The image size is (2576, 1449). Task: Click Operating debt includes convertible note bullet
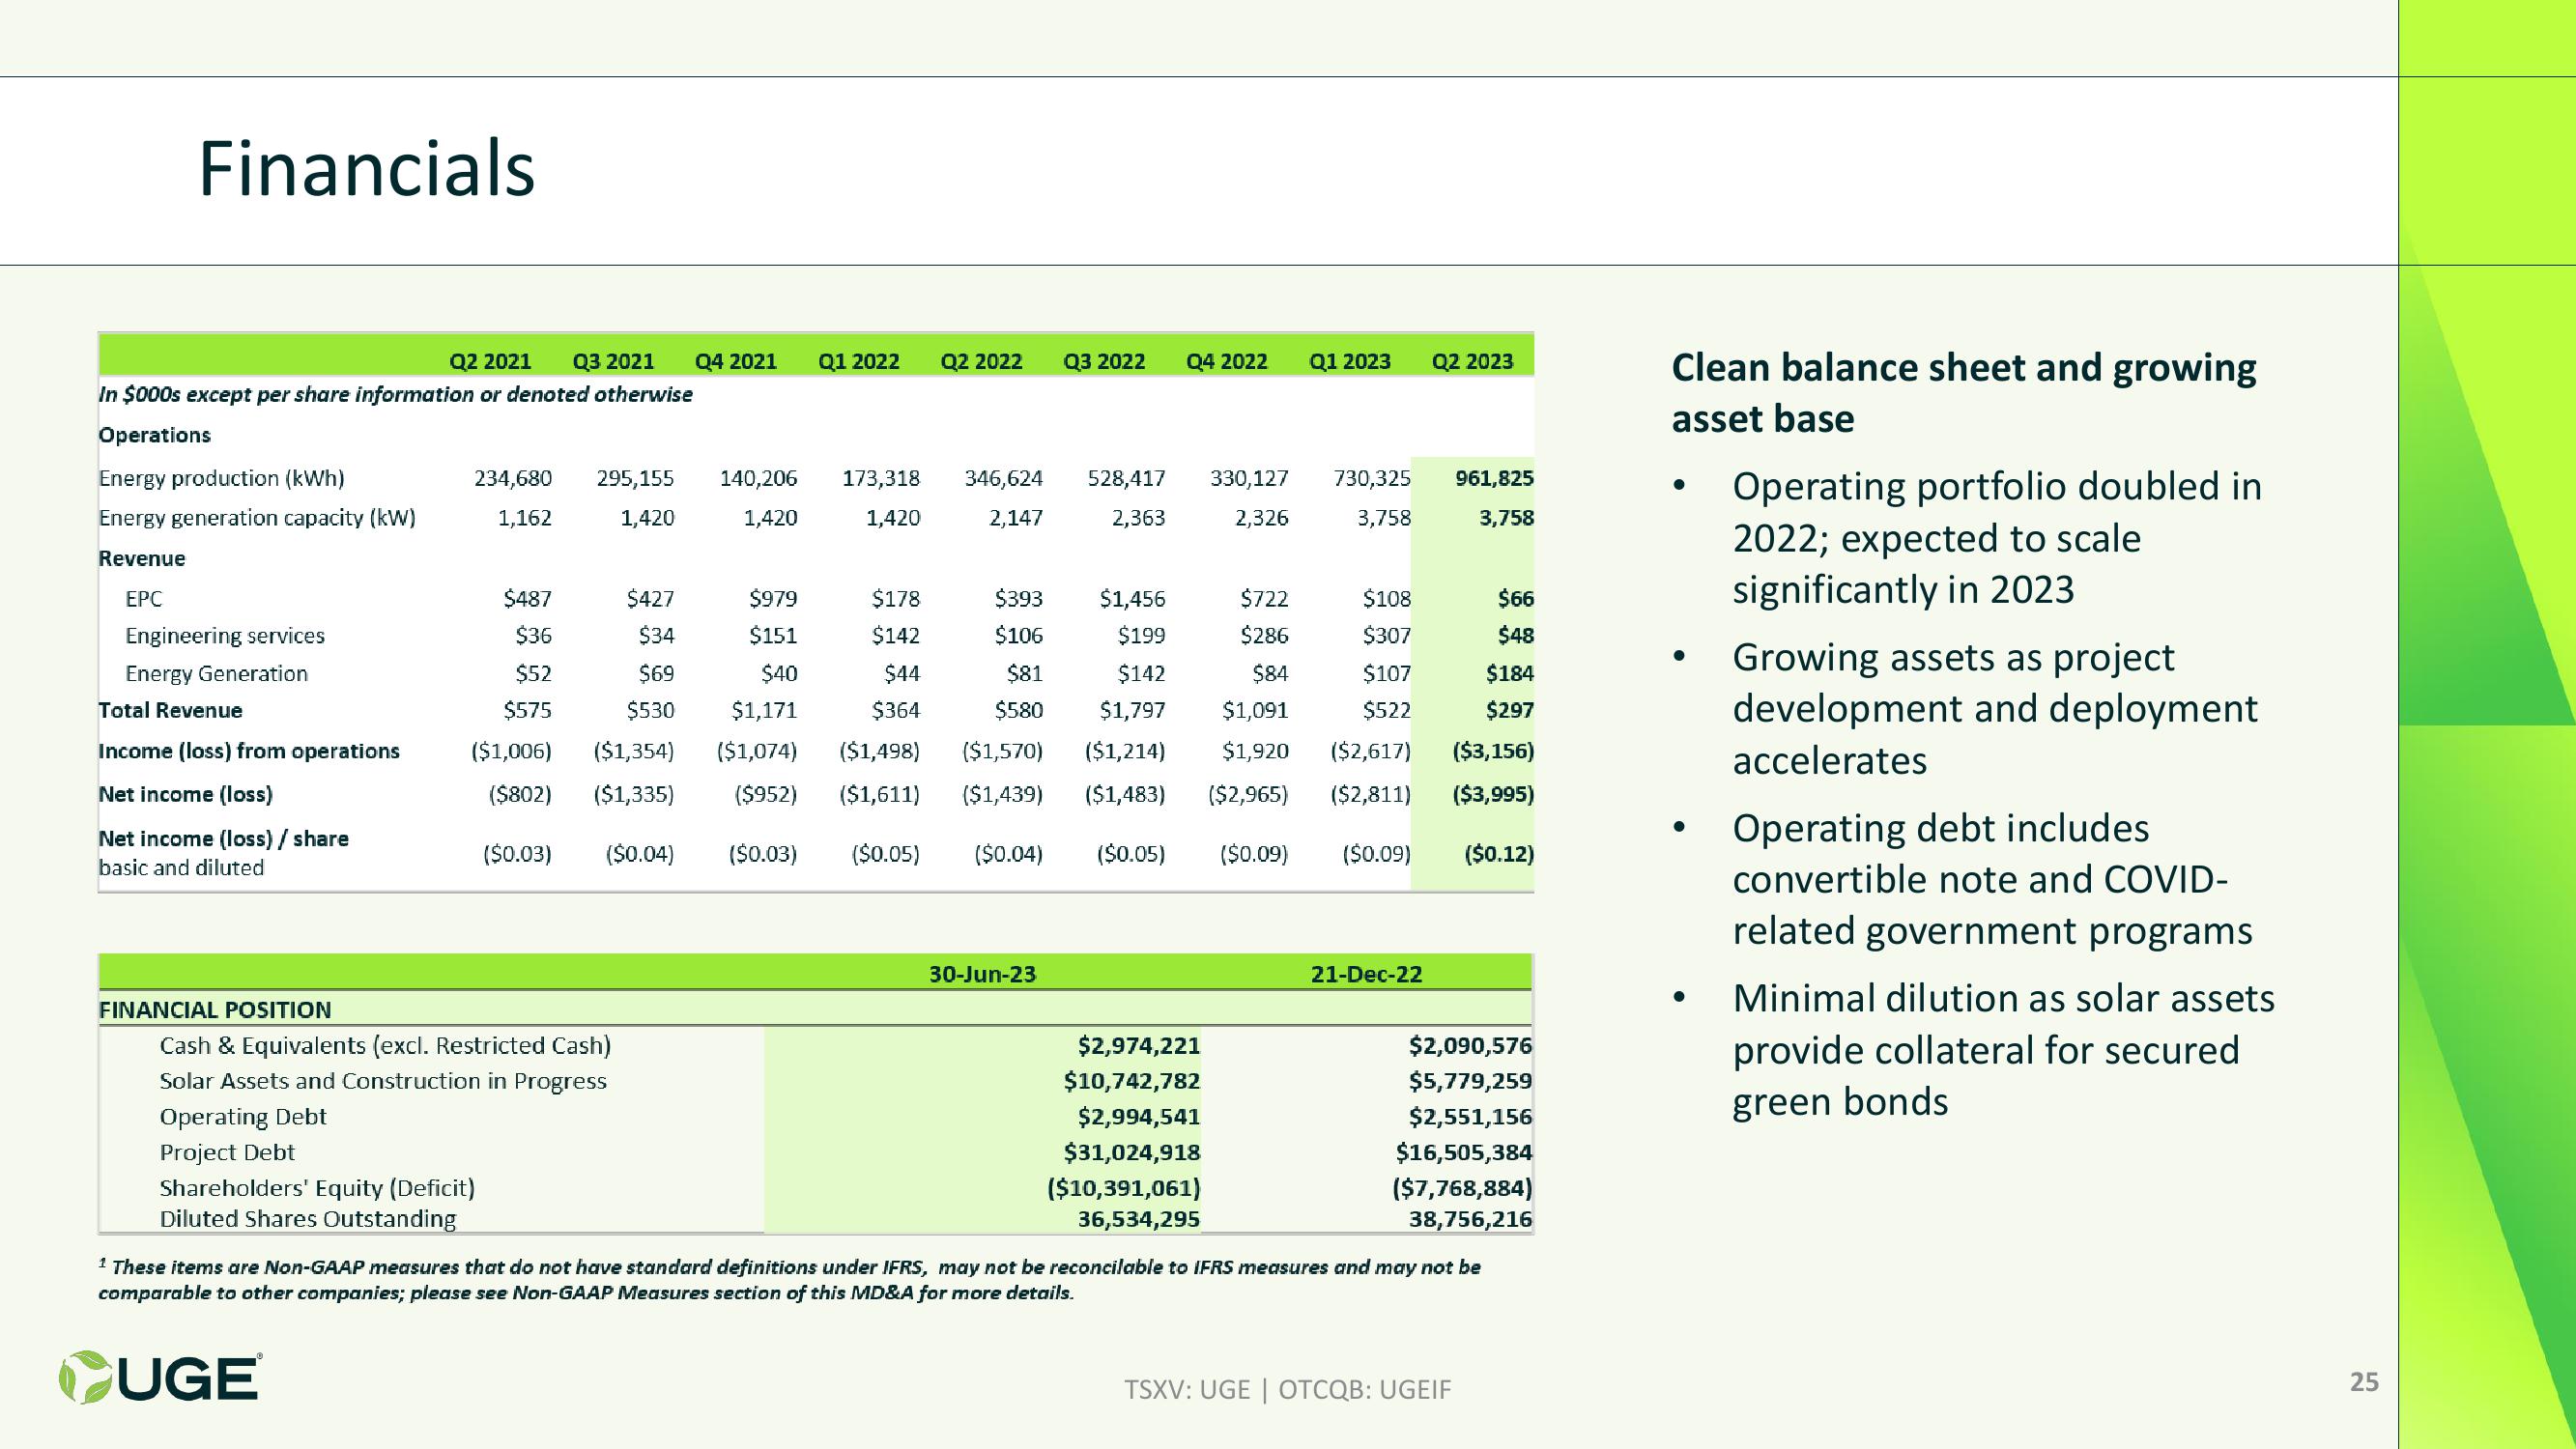tap(1992, 880)
